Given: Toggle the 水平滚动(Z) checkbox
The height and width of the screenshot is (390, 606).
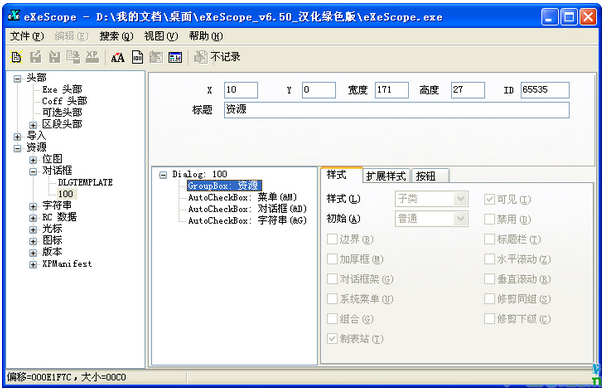Looking at the screenshot, I should coord(489,259).
